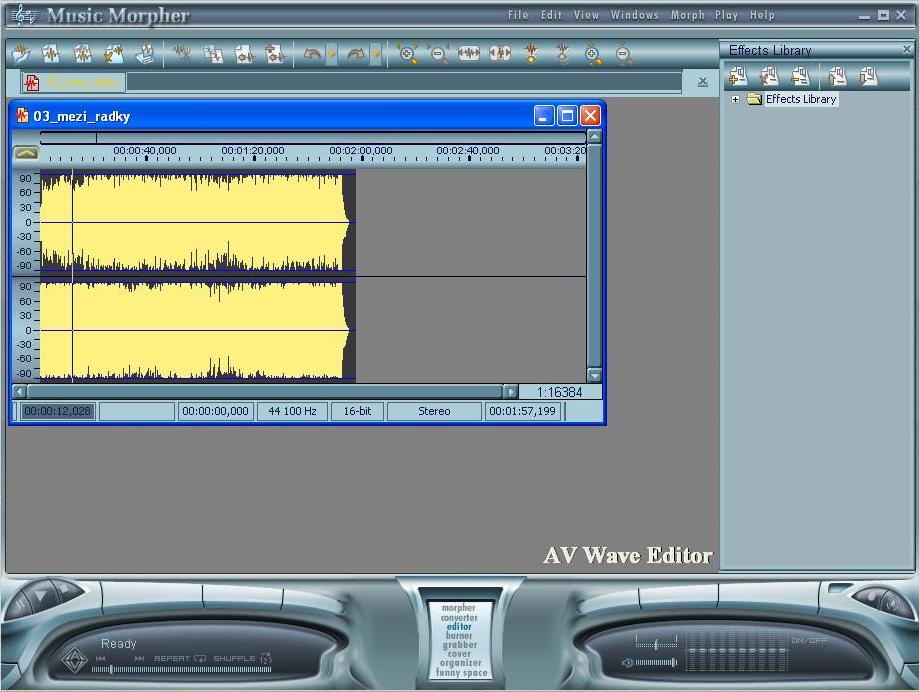The width and height of the screenshot is (919, 692).
Task: Open the File menu
Action: point(517,15)
